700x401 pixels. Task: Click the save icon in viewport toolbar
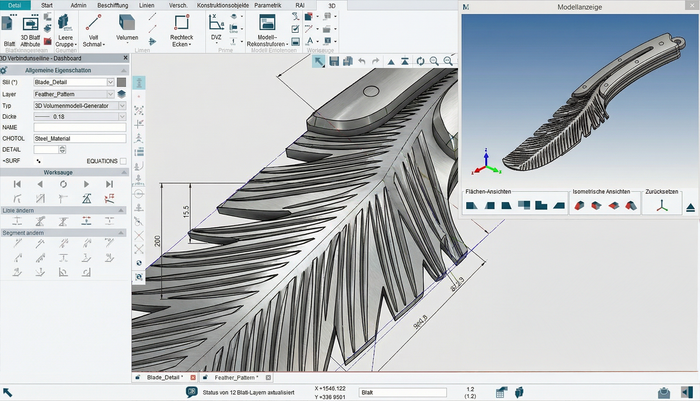[x=336, y=61]
